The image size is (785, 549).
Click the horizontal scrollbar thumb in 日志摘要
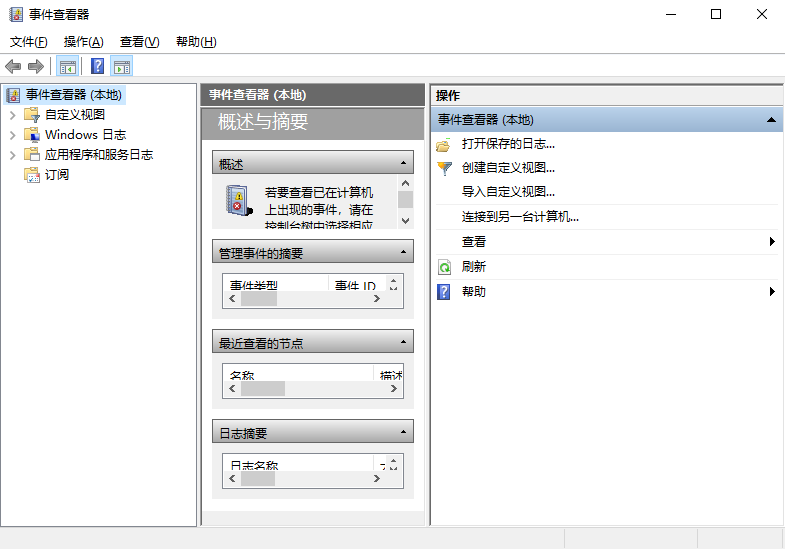tap(258, 479)
